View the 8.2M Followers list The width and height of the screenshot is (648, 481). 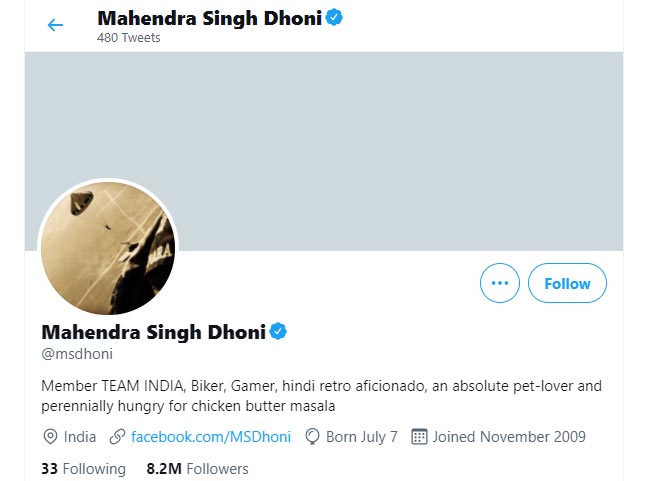[197, 469]
